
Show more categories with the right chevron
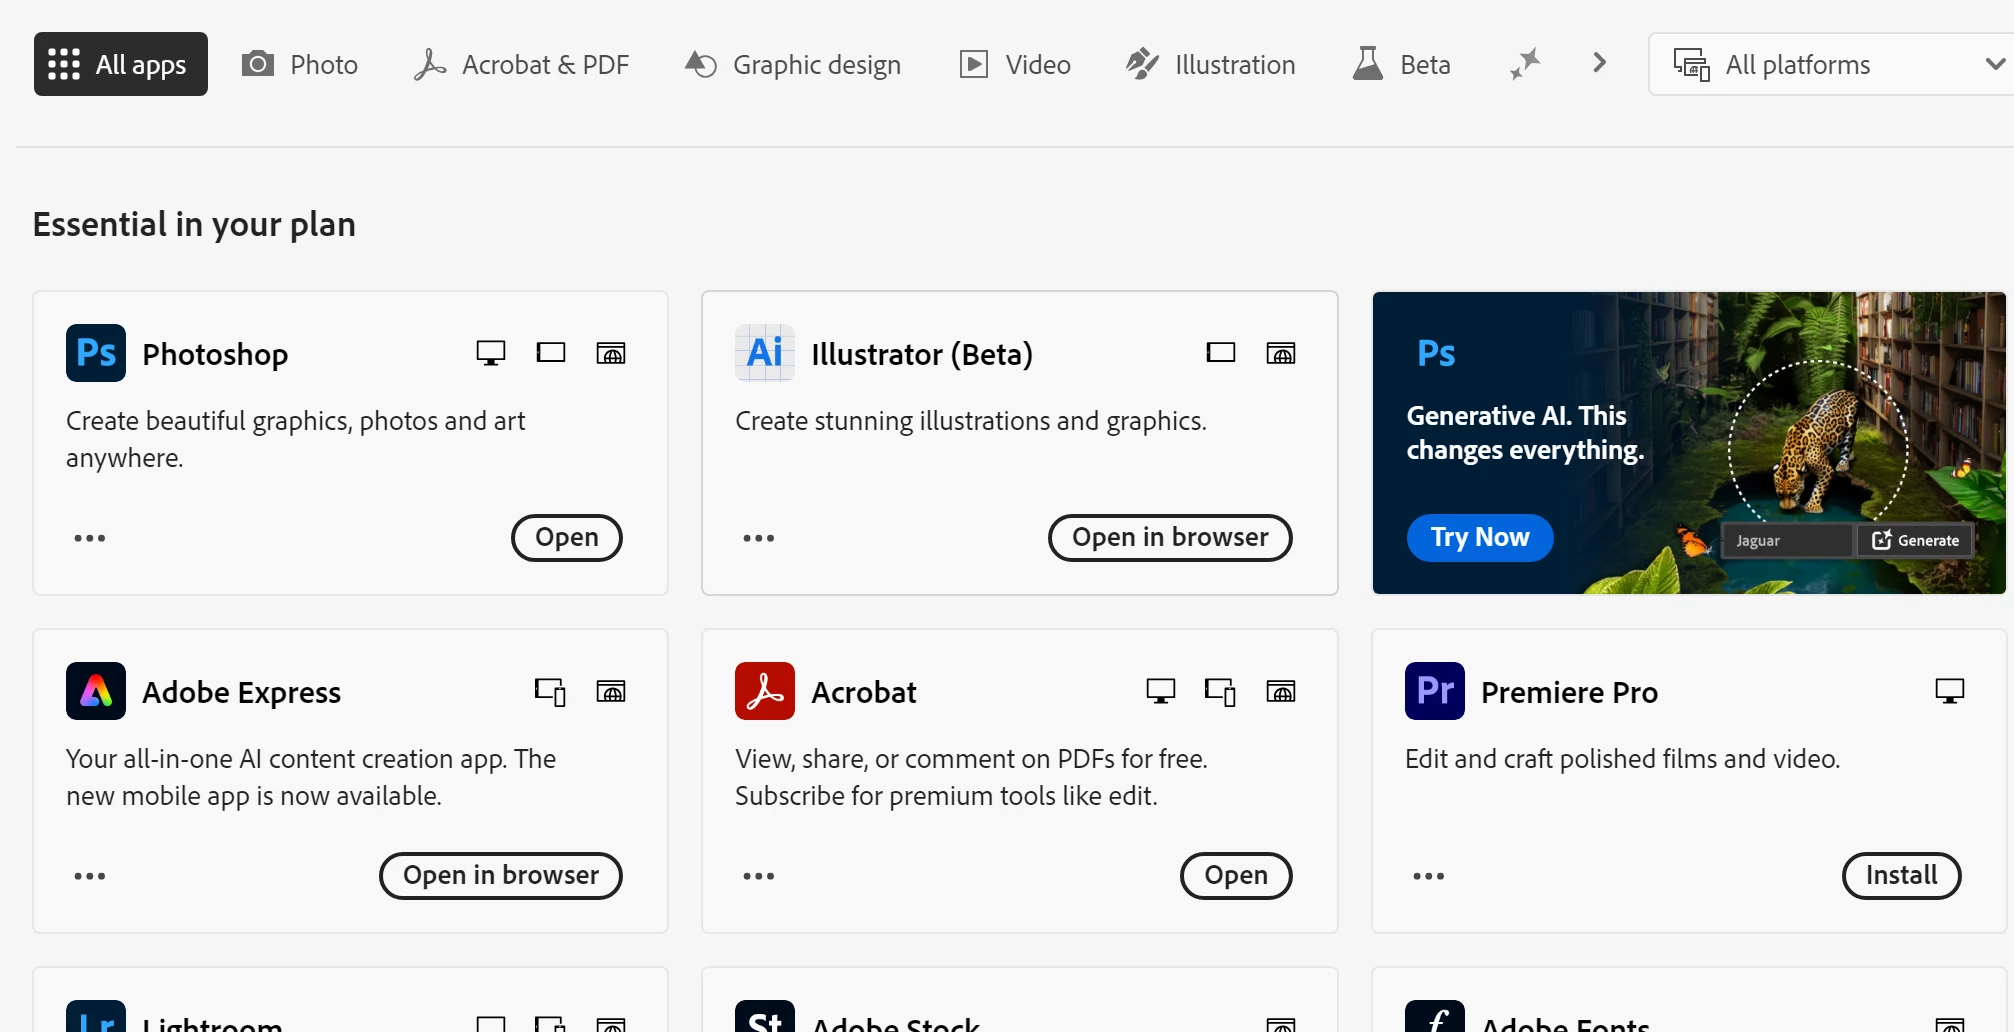point(1599,63)
